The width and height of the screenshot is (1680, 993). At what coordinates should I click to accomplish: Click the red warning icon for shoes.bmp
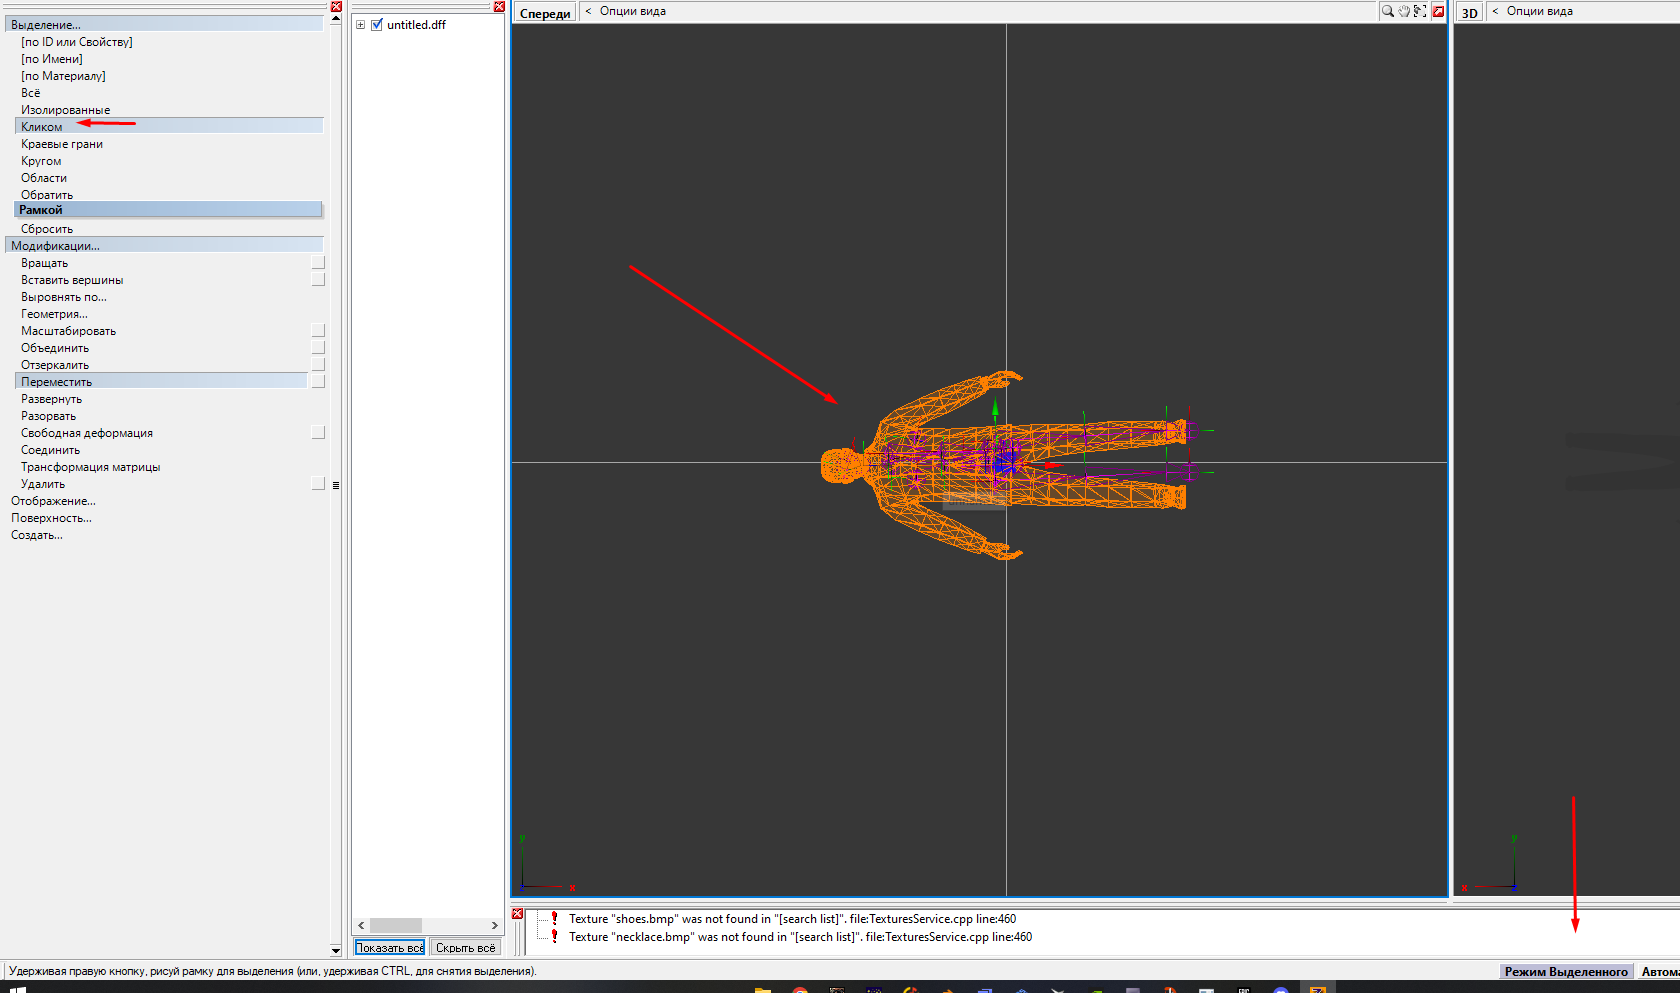coord(554,919)
